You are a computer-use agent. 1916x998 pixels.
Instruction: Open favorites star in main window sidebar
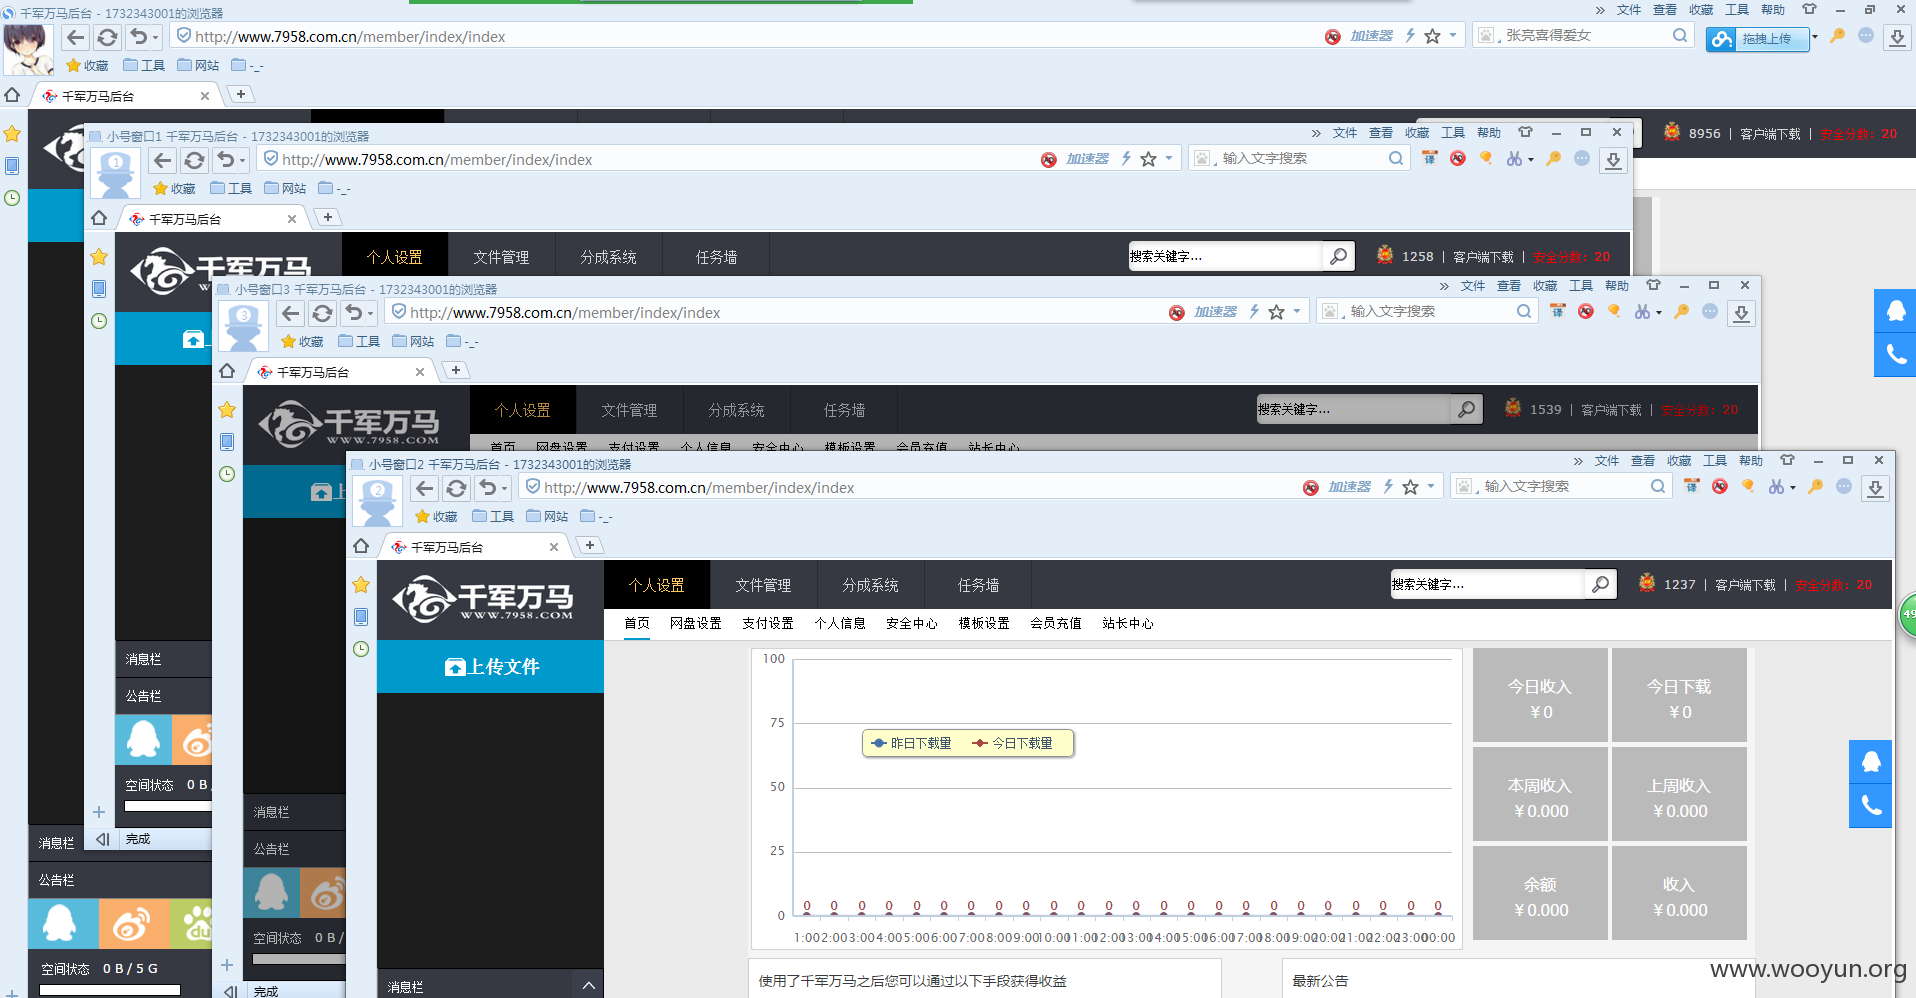12,134
